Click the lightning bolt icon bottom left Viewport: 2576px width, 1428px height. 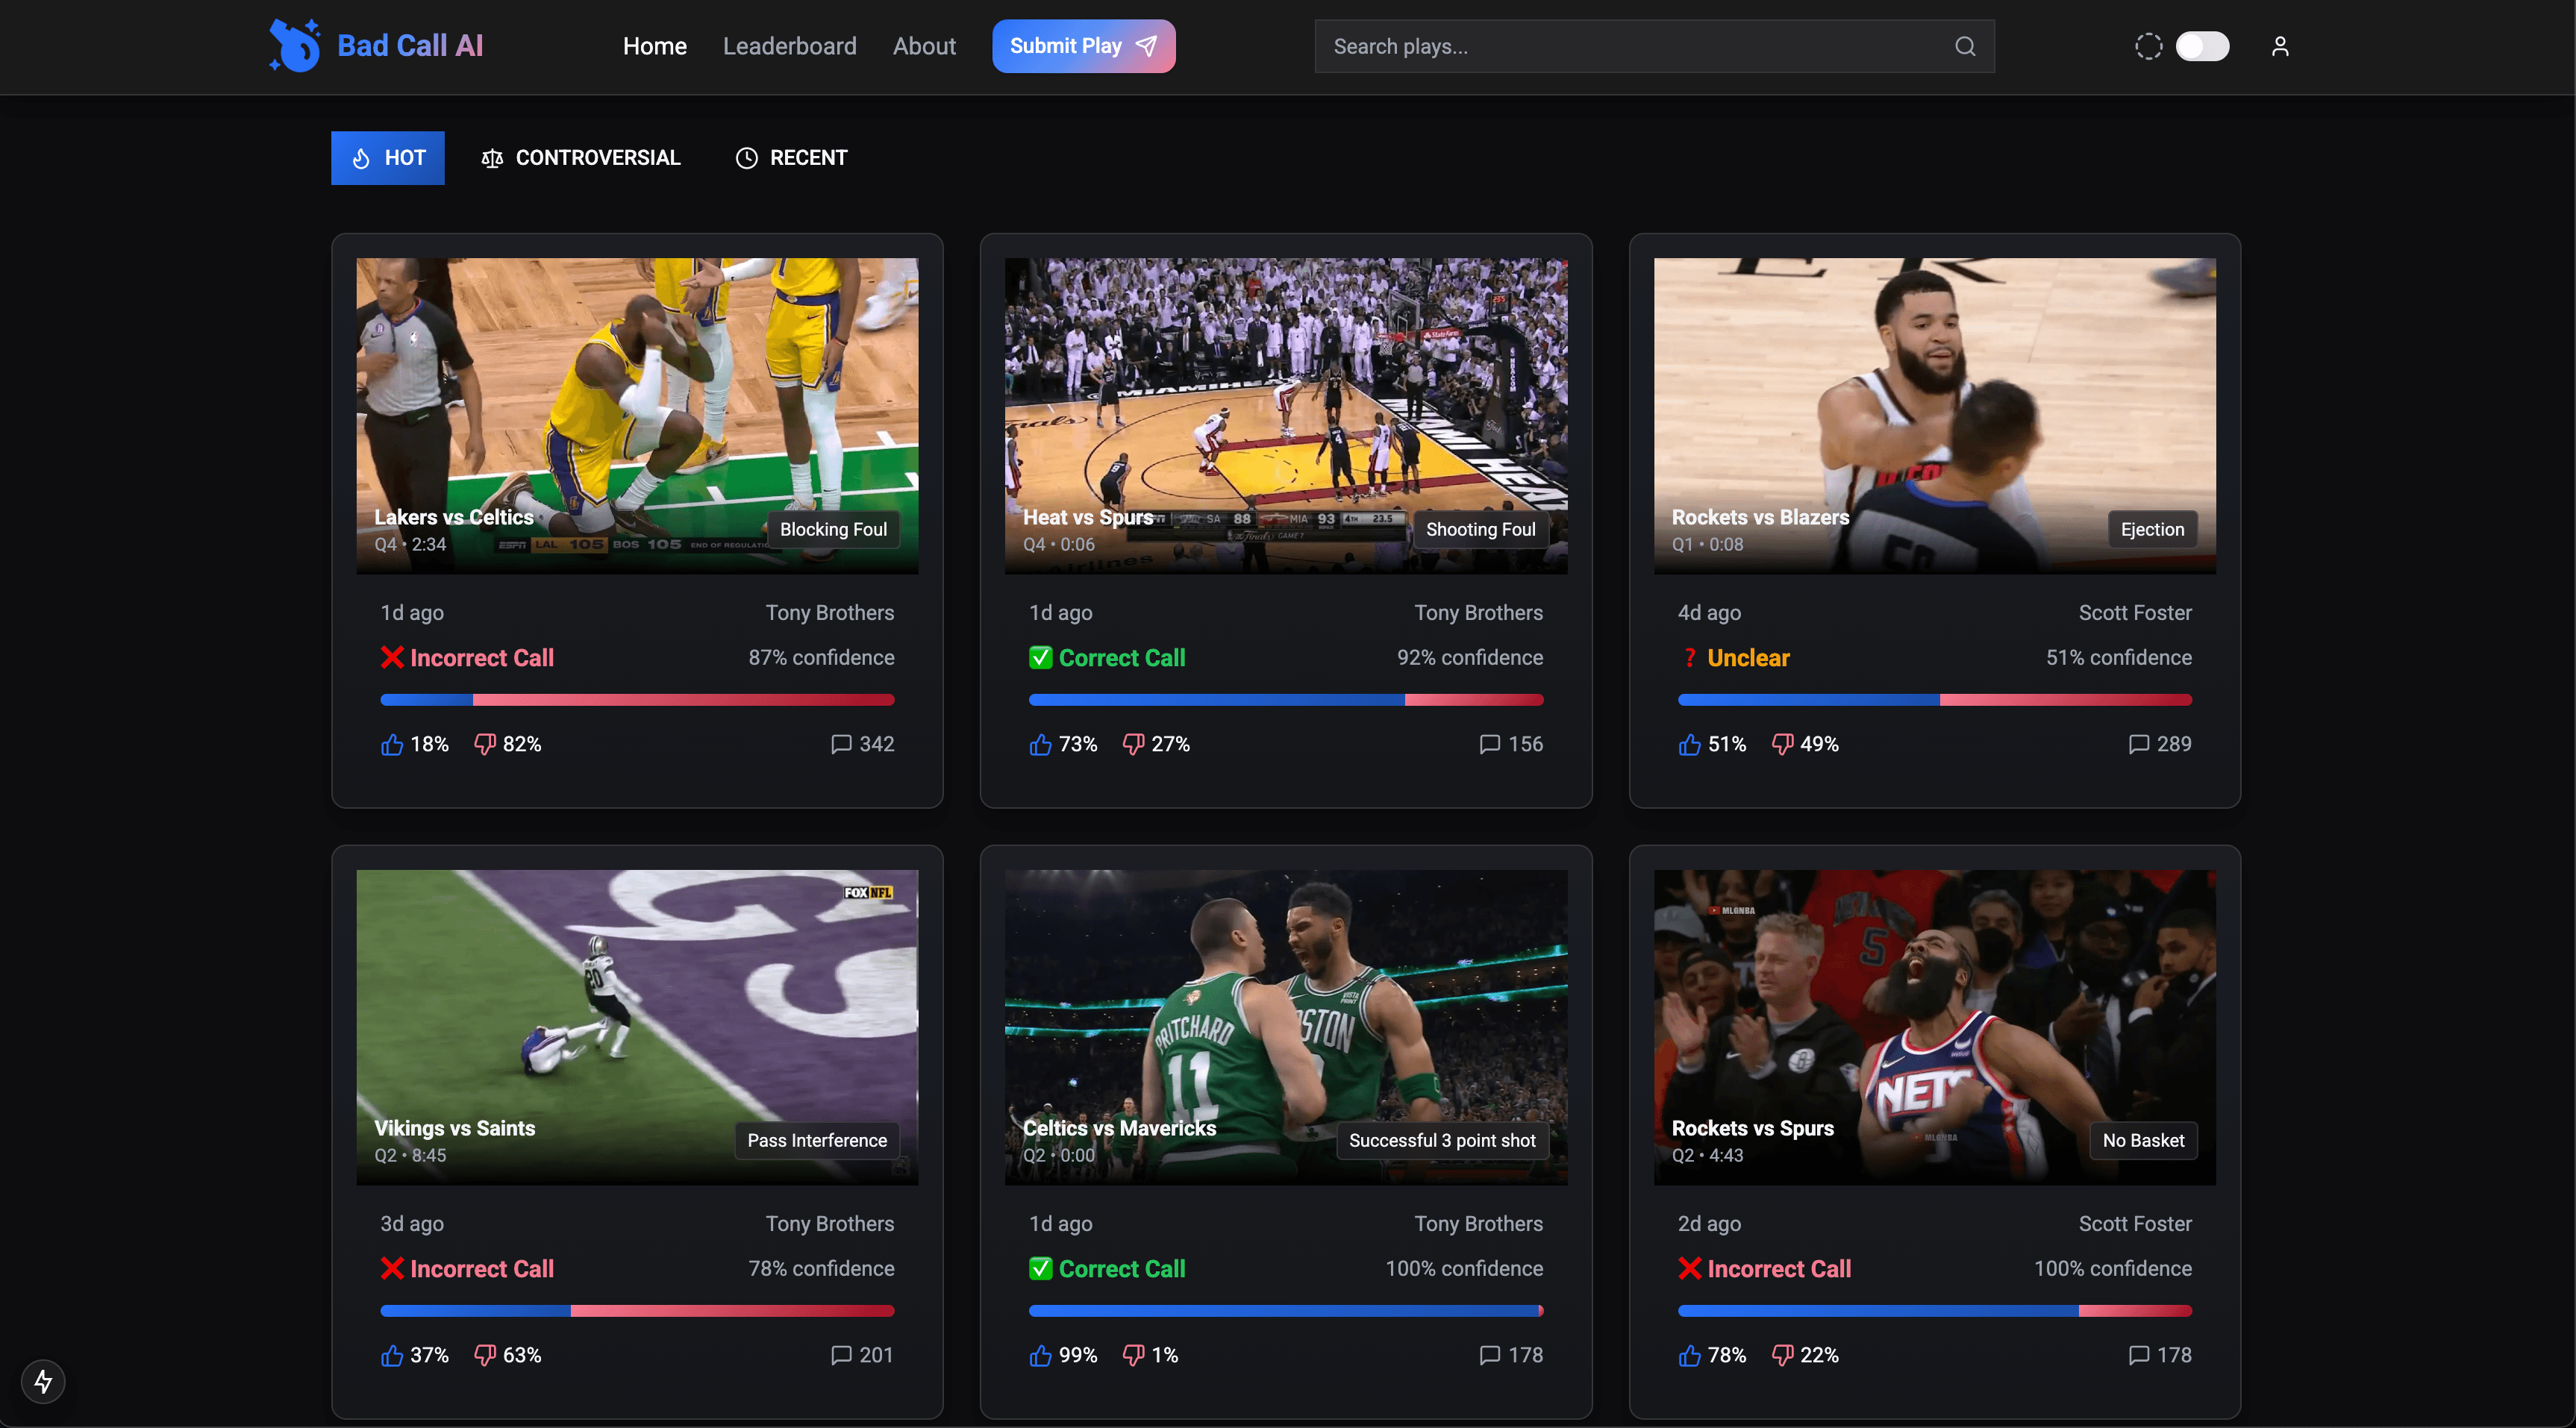(x=43, y=1381)
